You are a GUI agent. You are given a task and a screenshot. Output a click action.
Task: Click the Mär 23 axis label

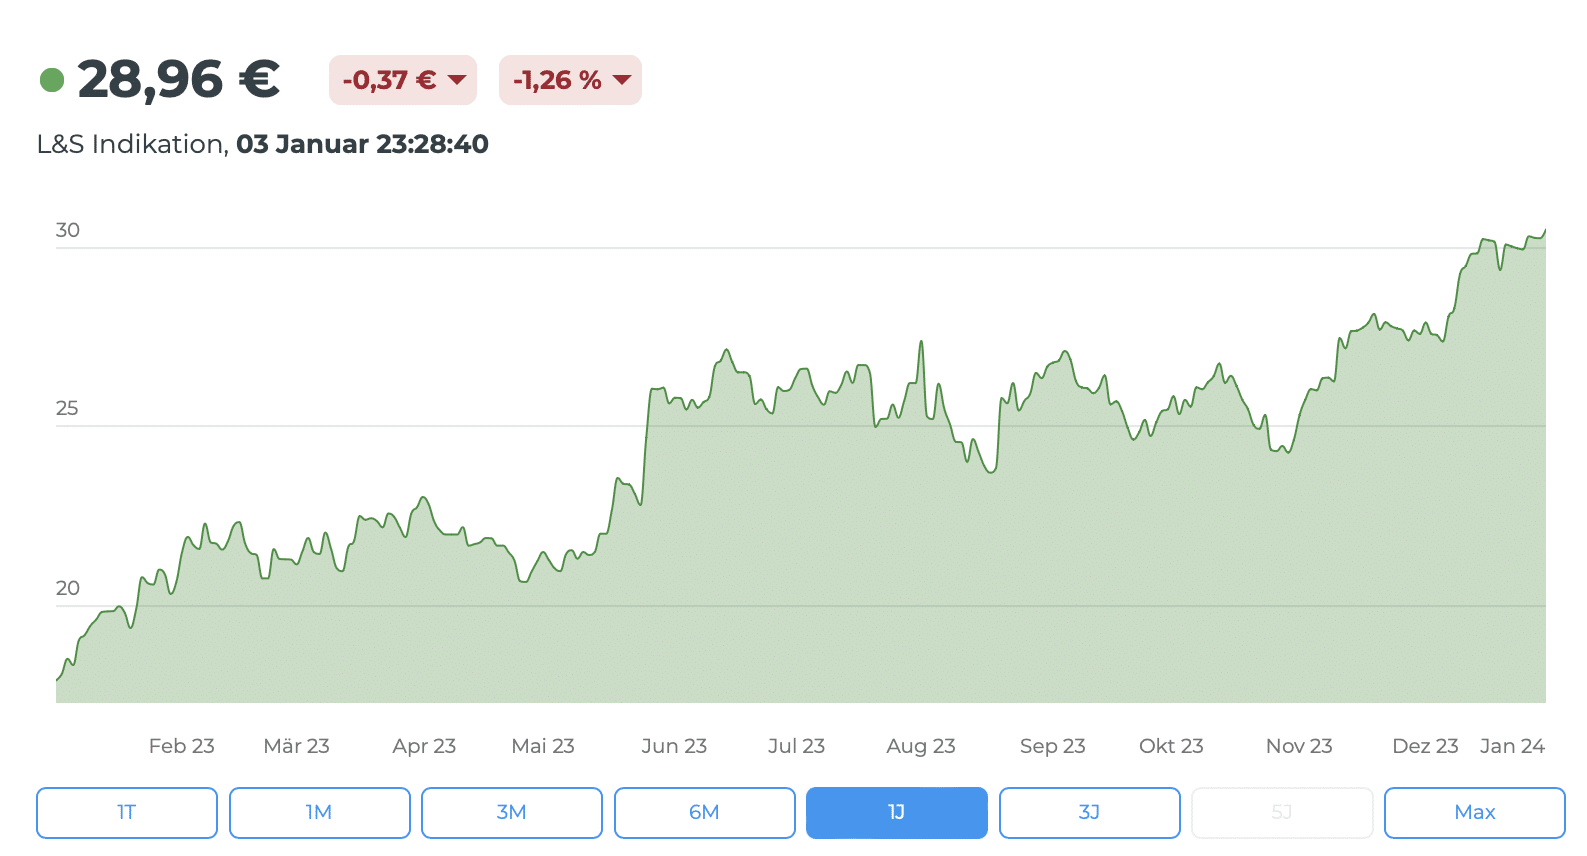tap(297, 746)
